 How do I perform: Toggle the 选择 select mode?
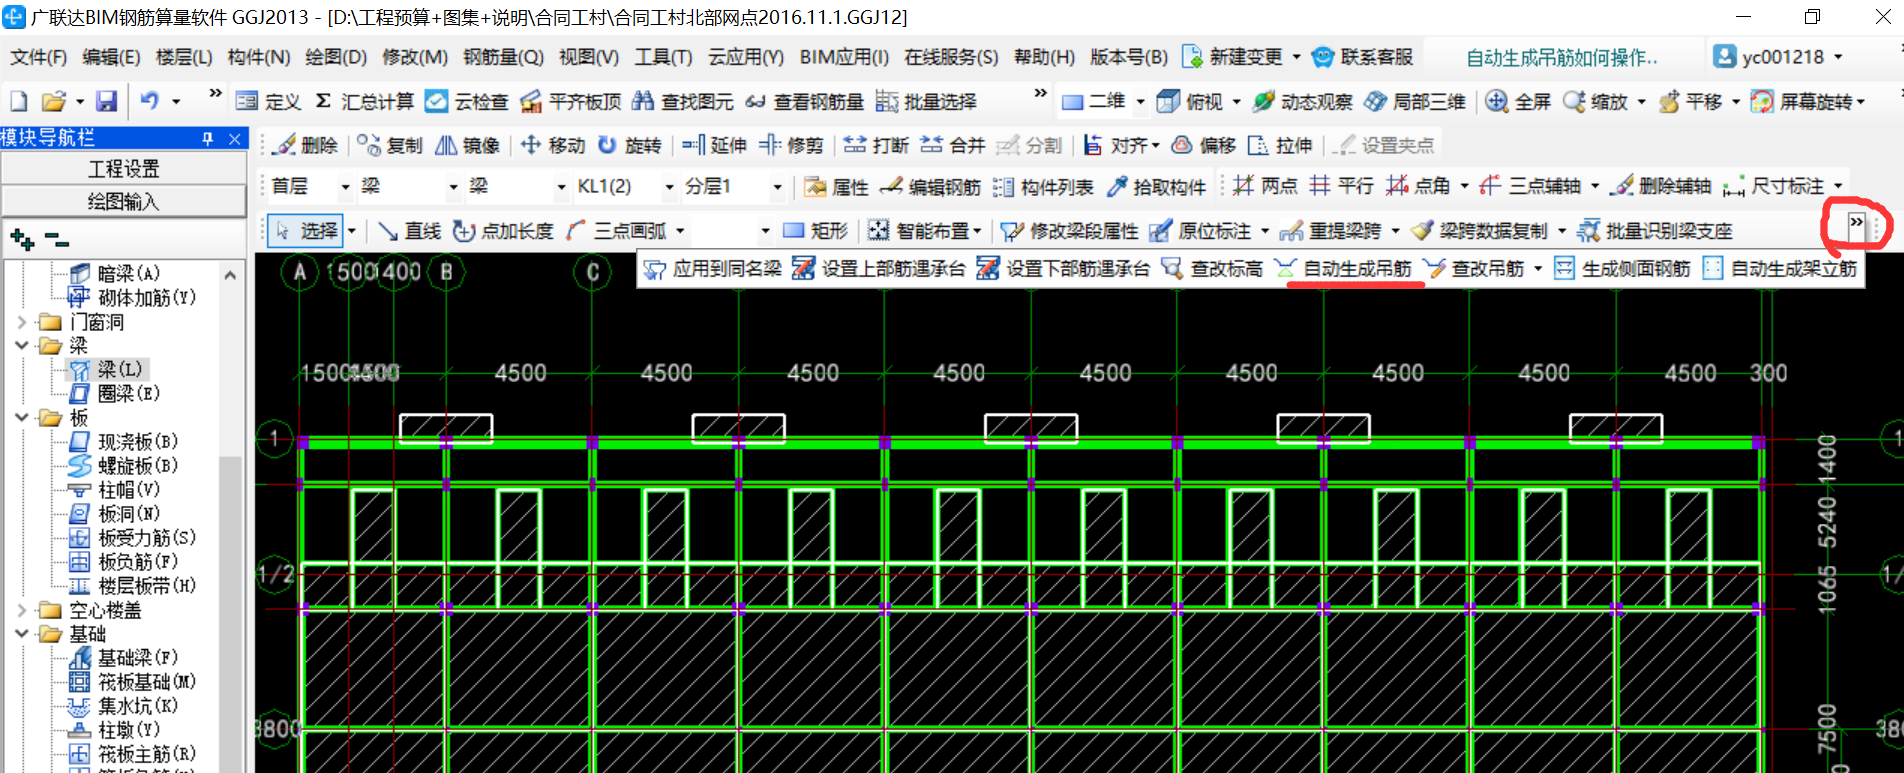coord(307,231)
